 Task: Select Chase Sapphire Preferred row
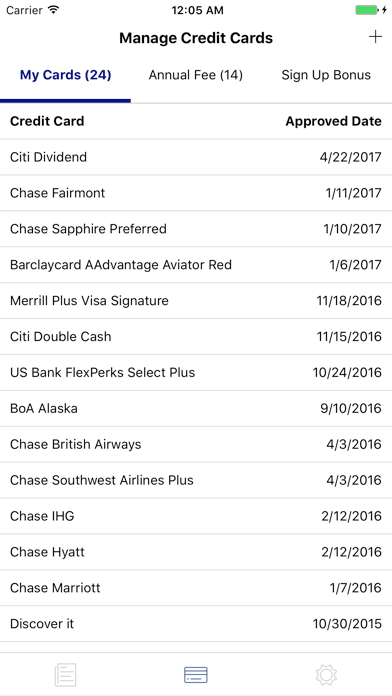click(x=196, y=229)
